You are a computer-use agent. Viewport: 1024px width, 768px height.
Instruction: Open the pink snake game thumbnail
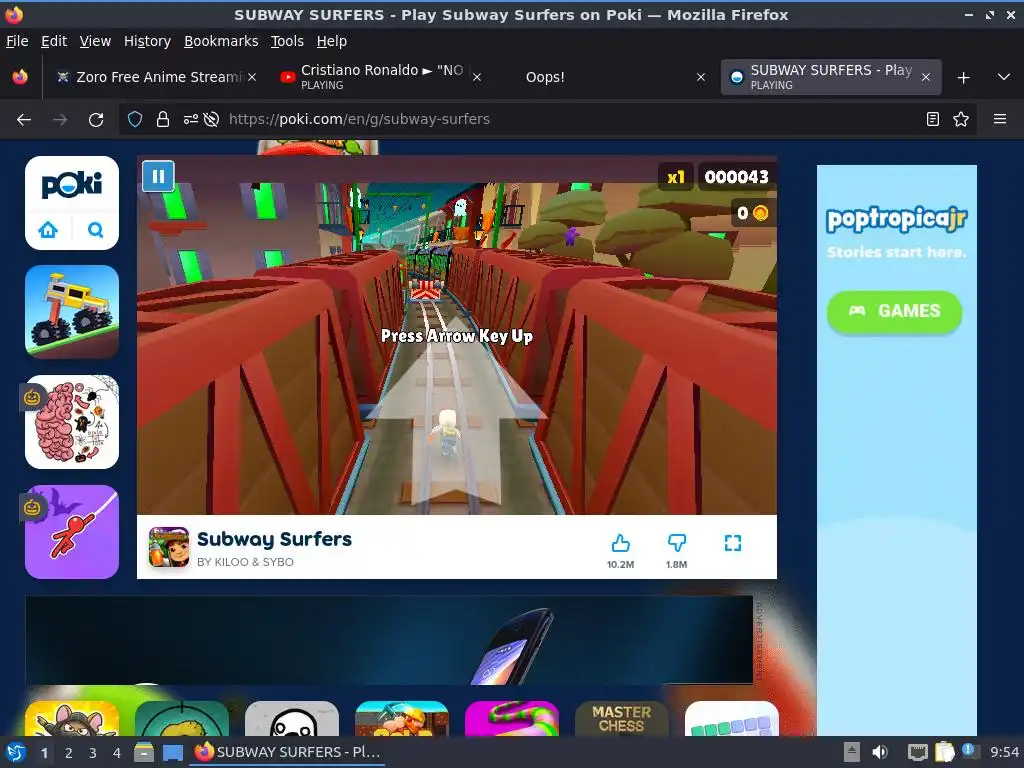(512, 718)
